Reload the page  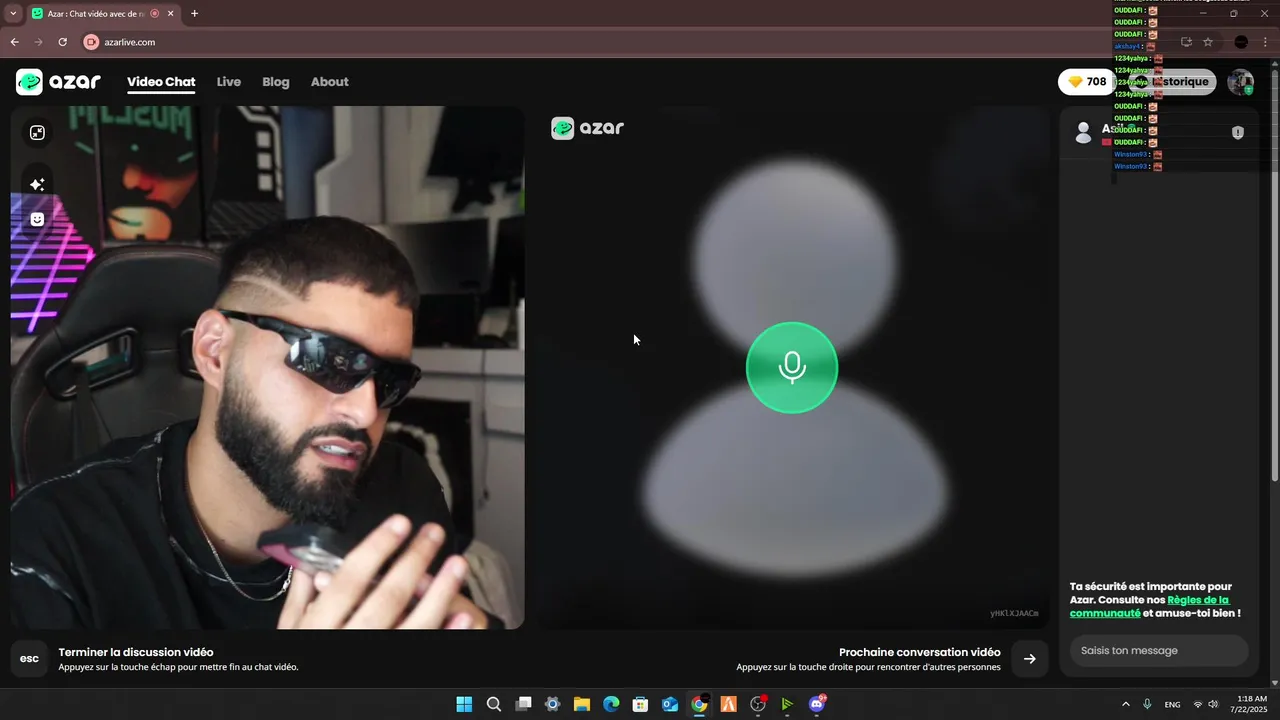tap(62, 42)
